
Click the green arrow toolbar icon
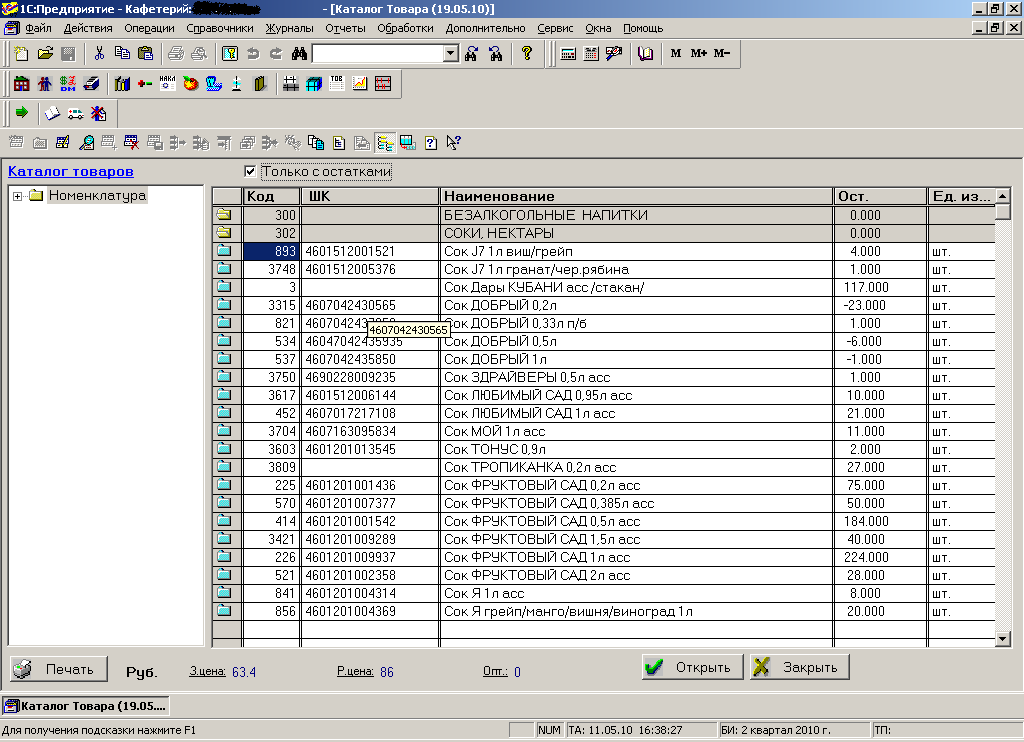coord(21,113)
